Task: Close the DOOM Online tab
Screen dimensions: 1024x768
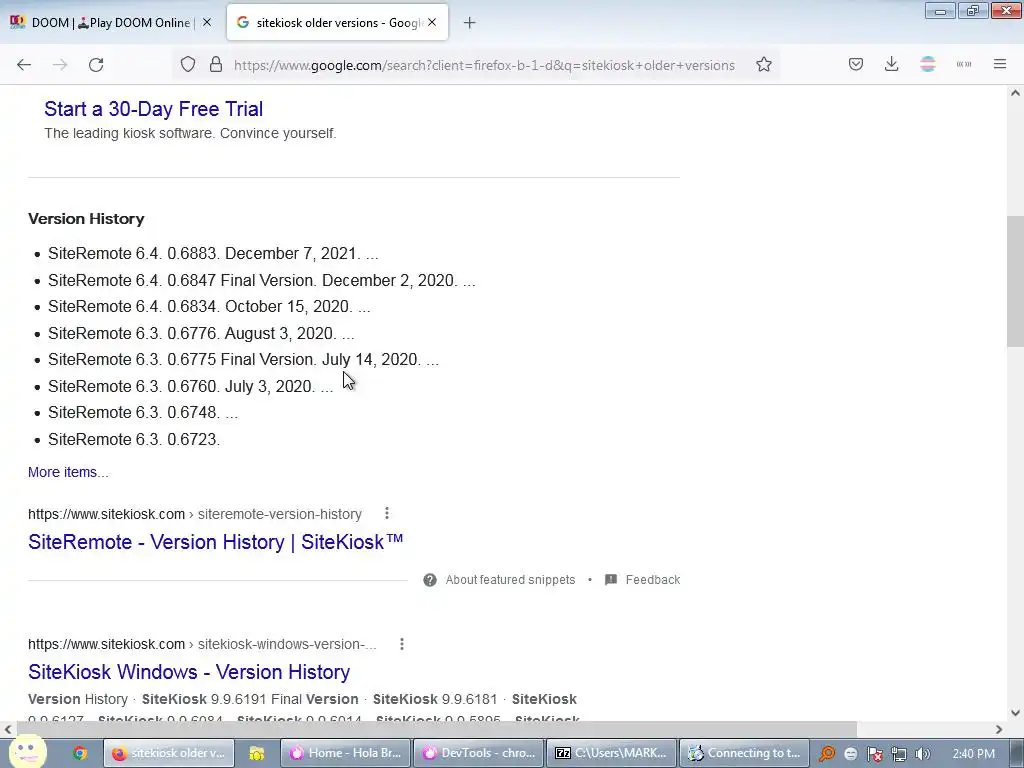Action: 207,22
